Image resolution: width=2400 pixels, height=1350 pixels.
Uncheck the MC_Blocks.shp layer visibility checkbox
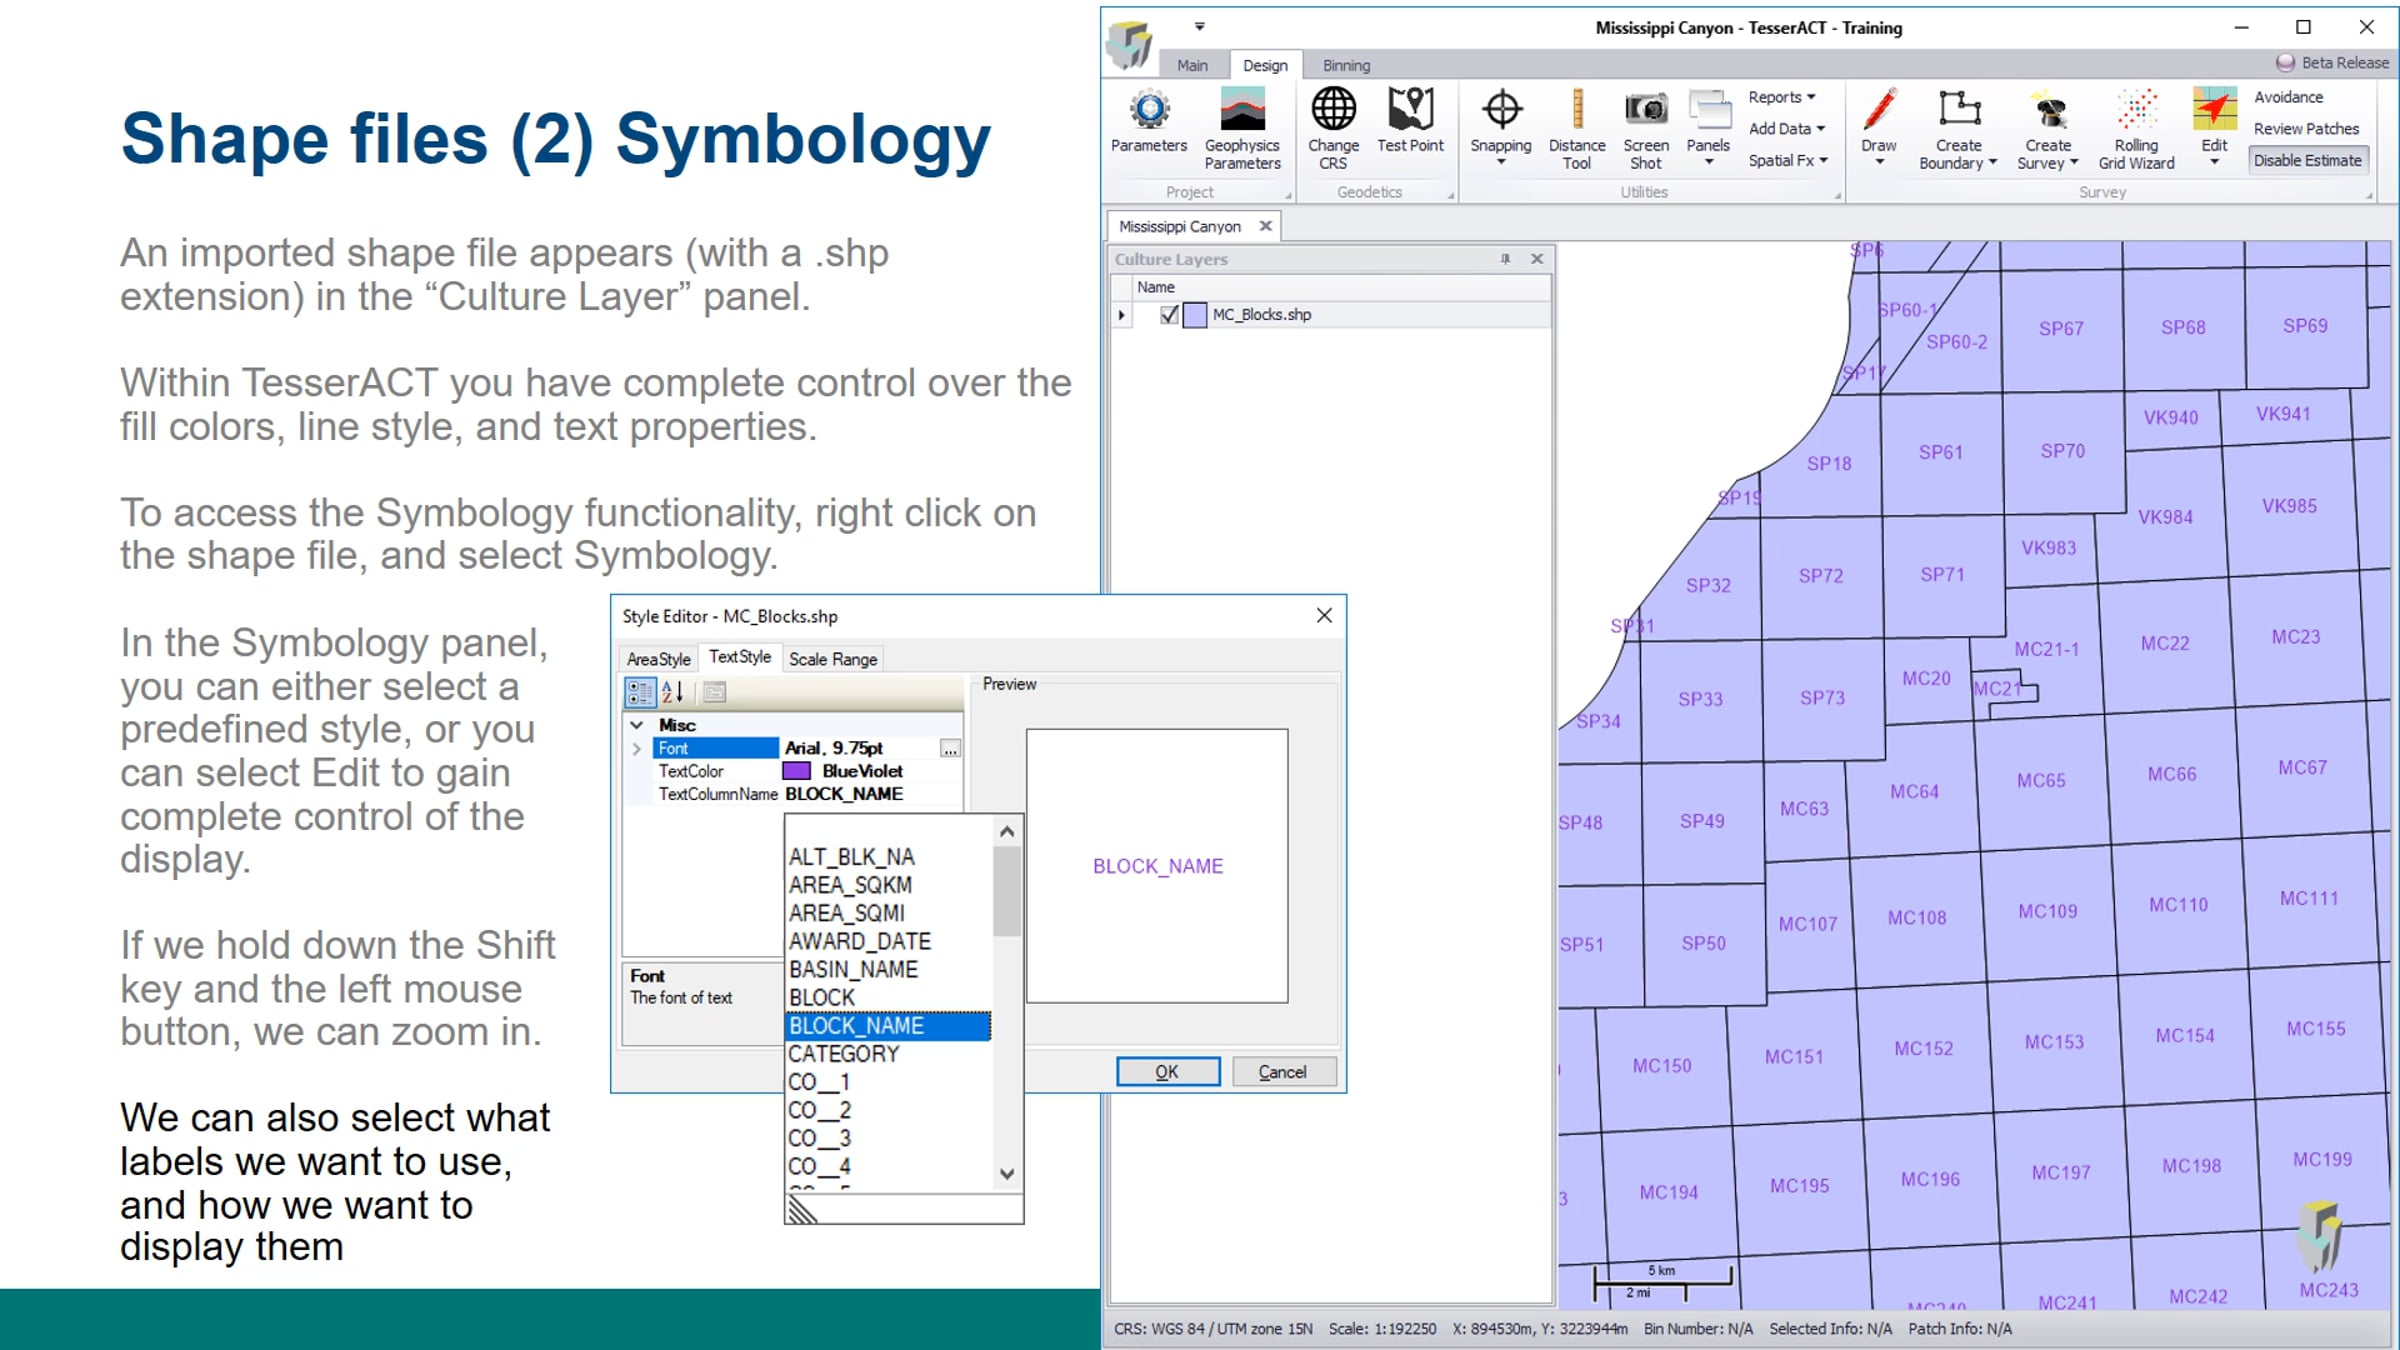1169,315
